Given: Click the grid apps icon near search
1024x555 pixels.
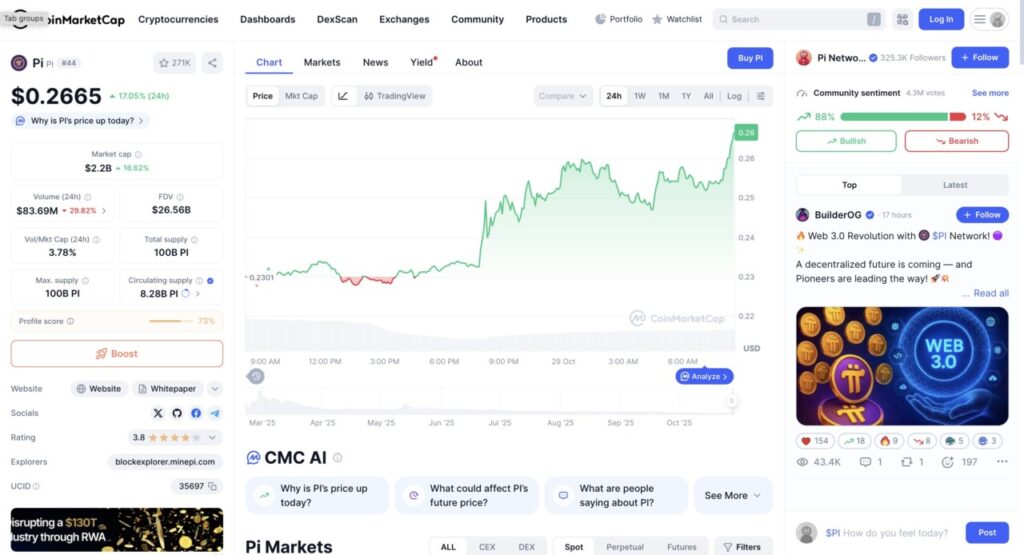Looking at the screenshot, I should (x=902, y=19).
